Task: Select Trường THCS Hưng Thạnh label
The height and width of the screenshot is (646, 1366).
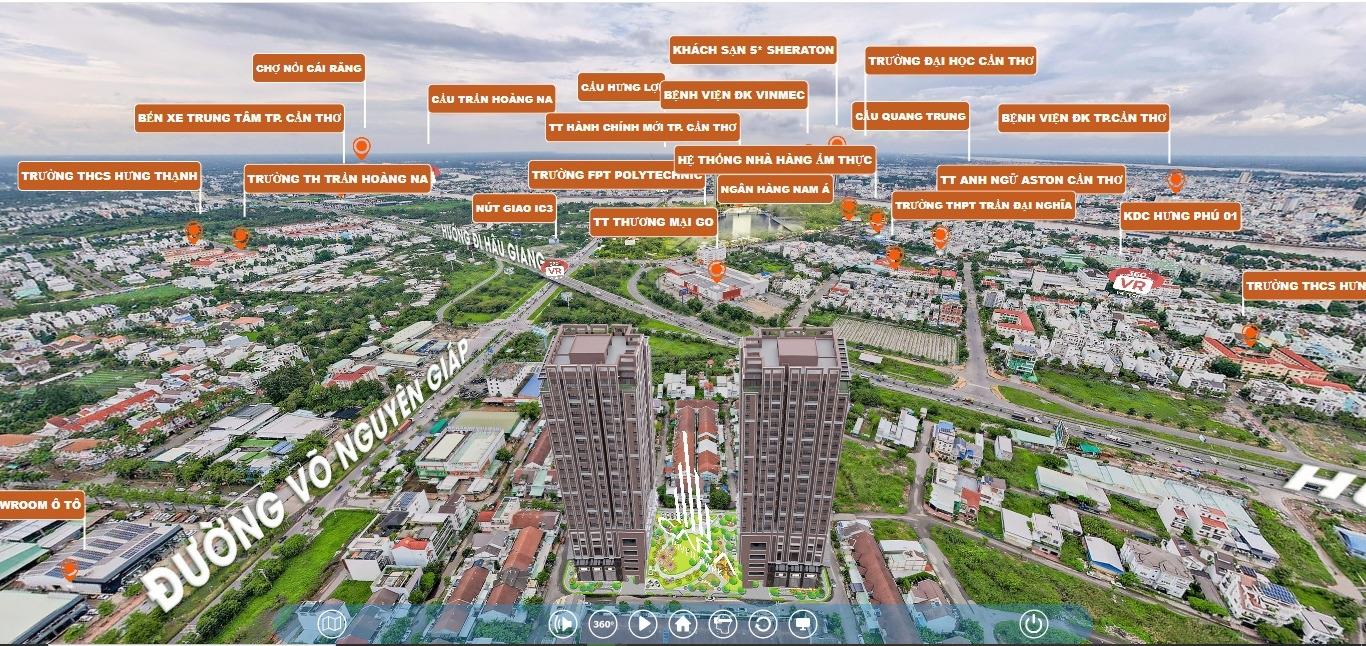Action: pos(109,176)
